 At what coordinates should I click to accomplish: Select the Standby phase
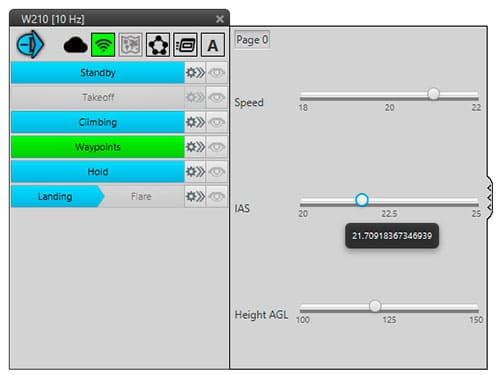click(x=98, y=72)
